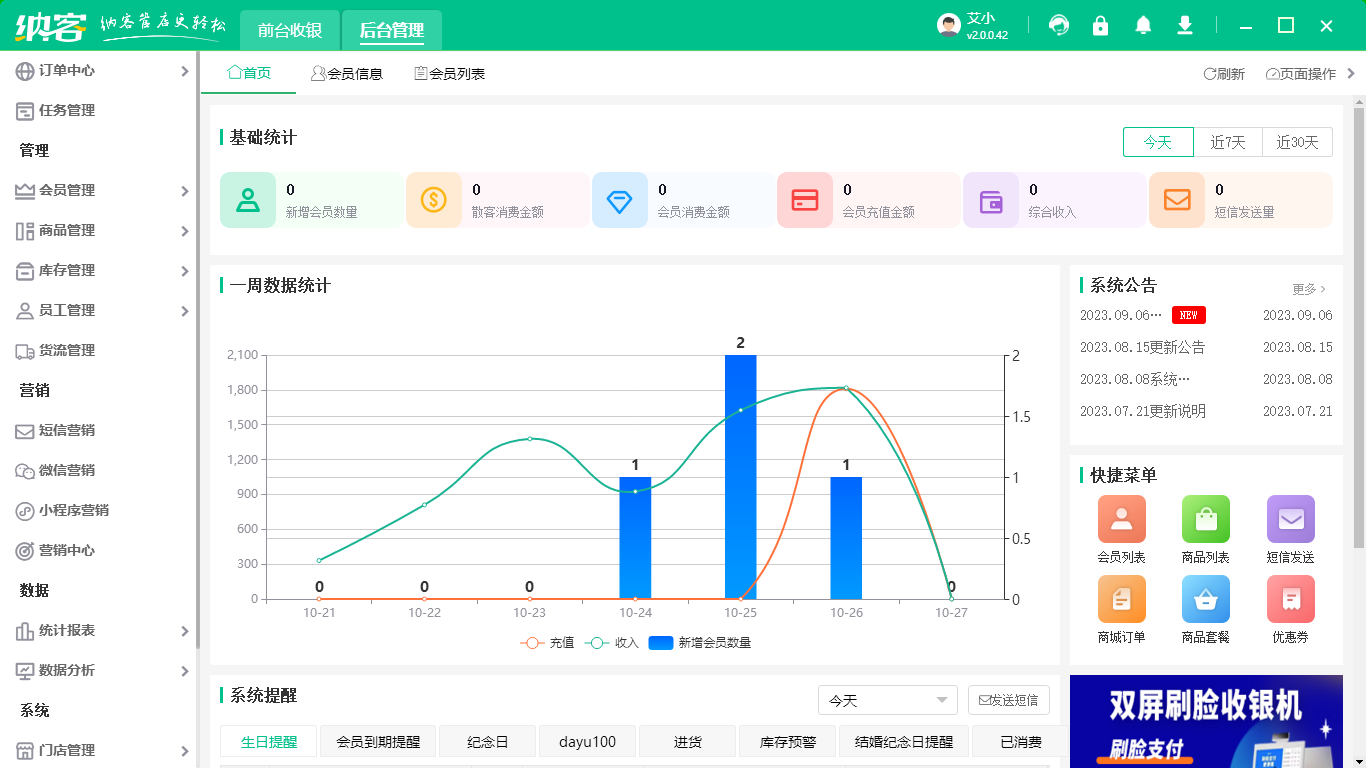This screenshot has height=768, width=1366.
Task: Expand 数据分析 sidebar menu
Action: [x=98, y=670]
